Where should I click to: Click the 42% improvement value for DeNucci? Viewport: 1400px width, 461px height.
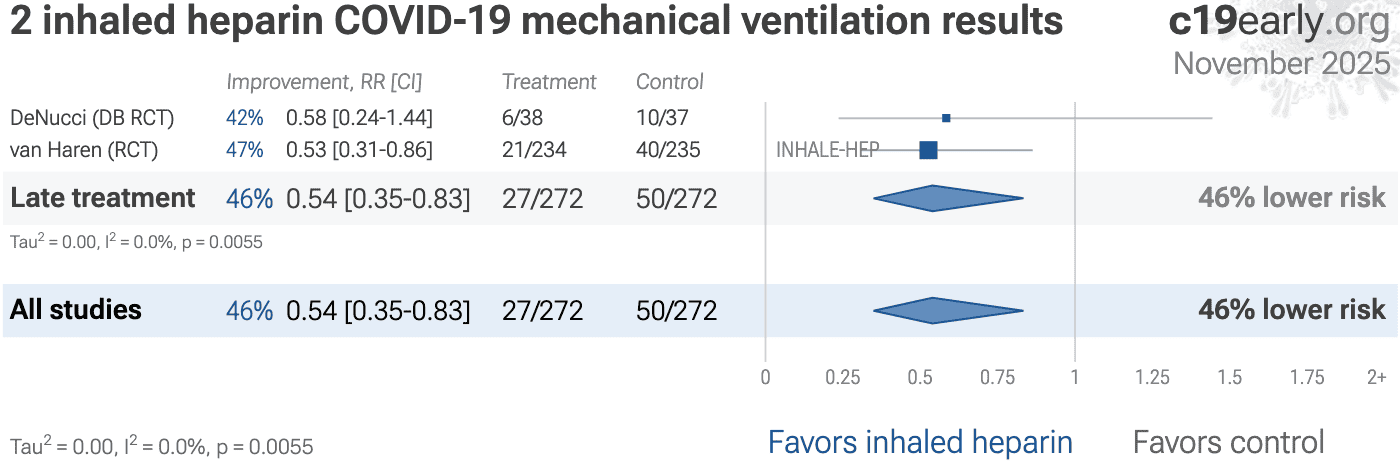tap(245, 118)
